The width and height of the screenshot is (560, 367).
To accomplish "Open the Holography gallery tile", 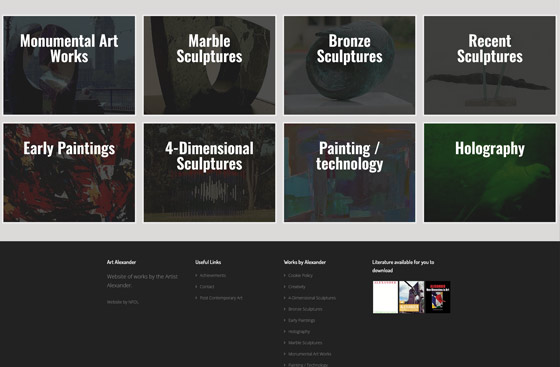I will tap(490, 173).
